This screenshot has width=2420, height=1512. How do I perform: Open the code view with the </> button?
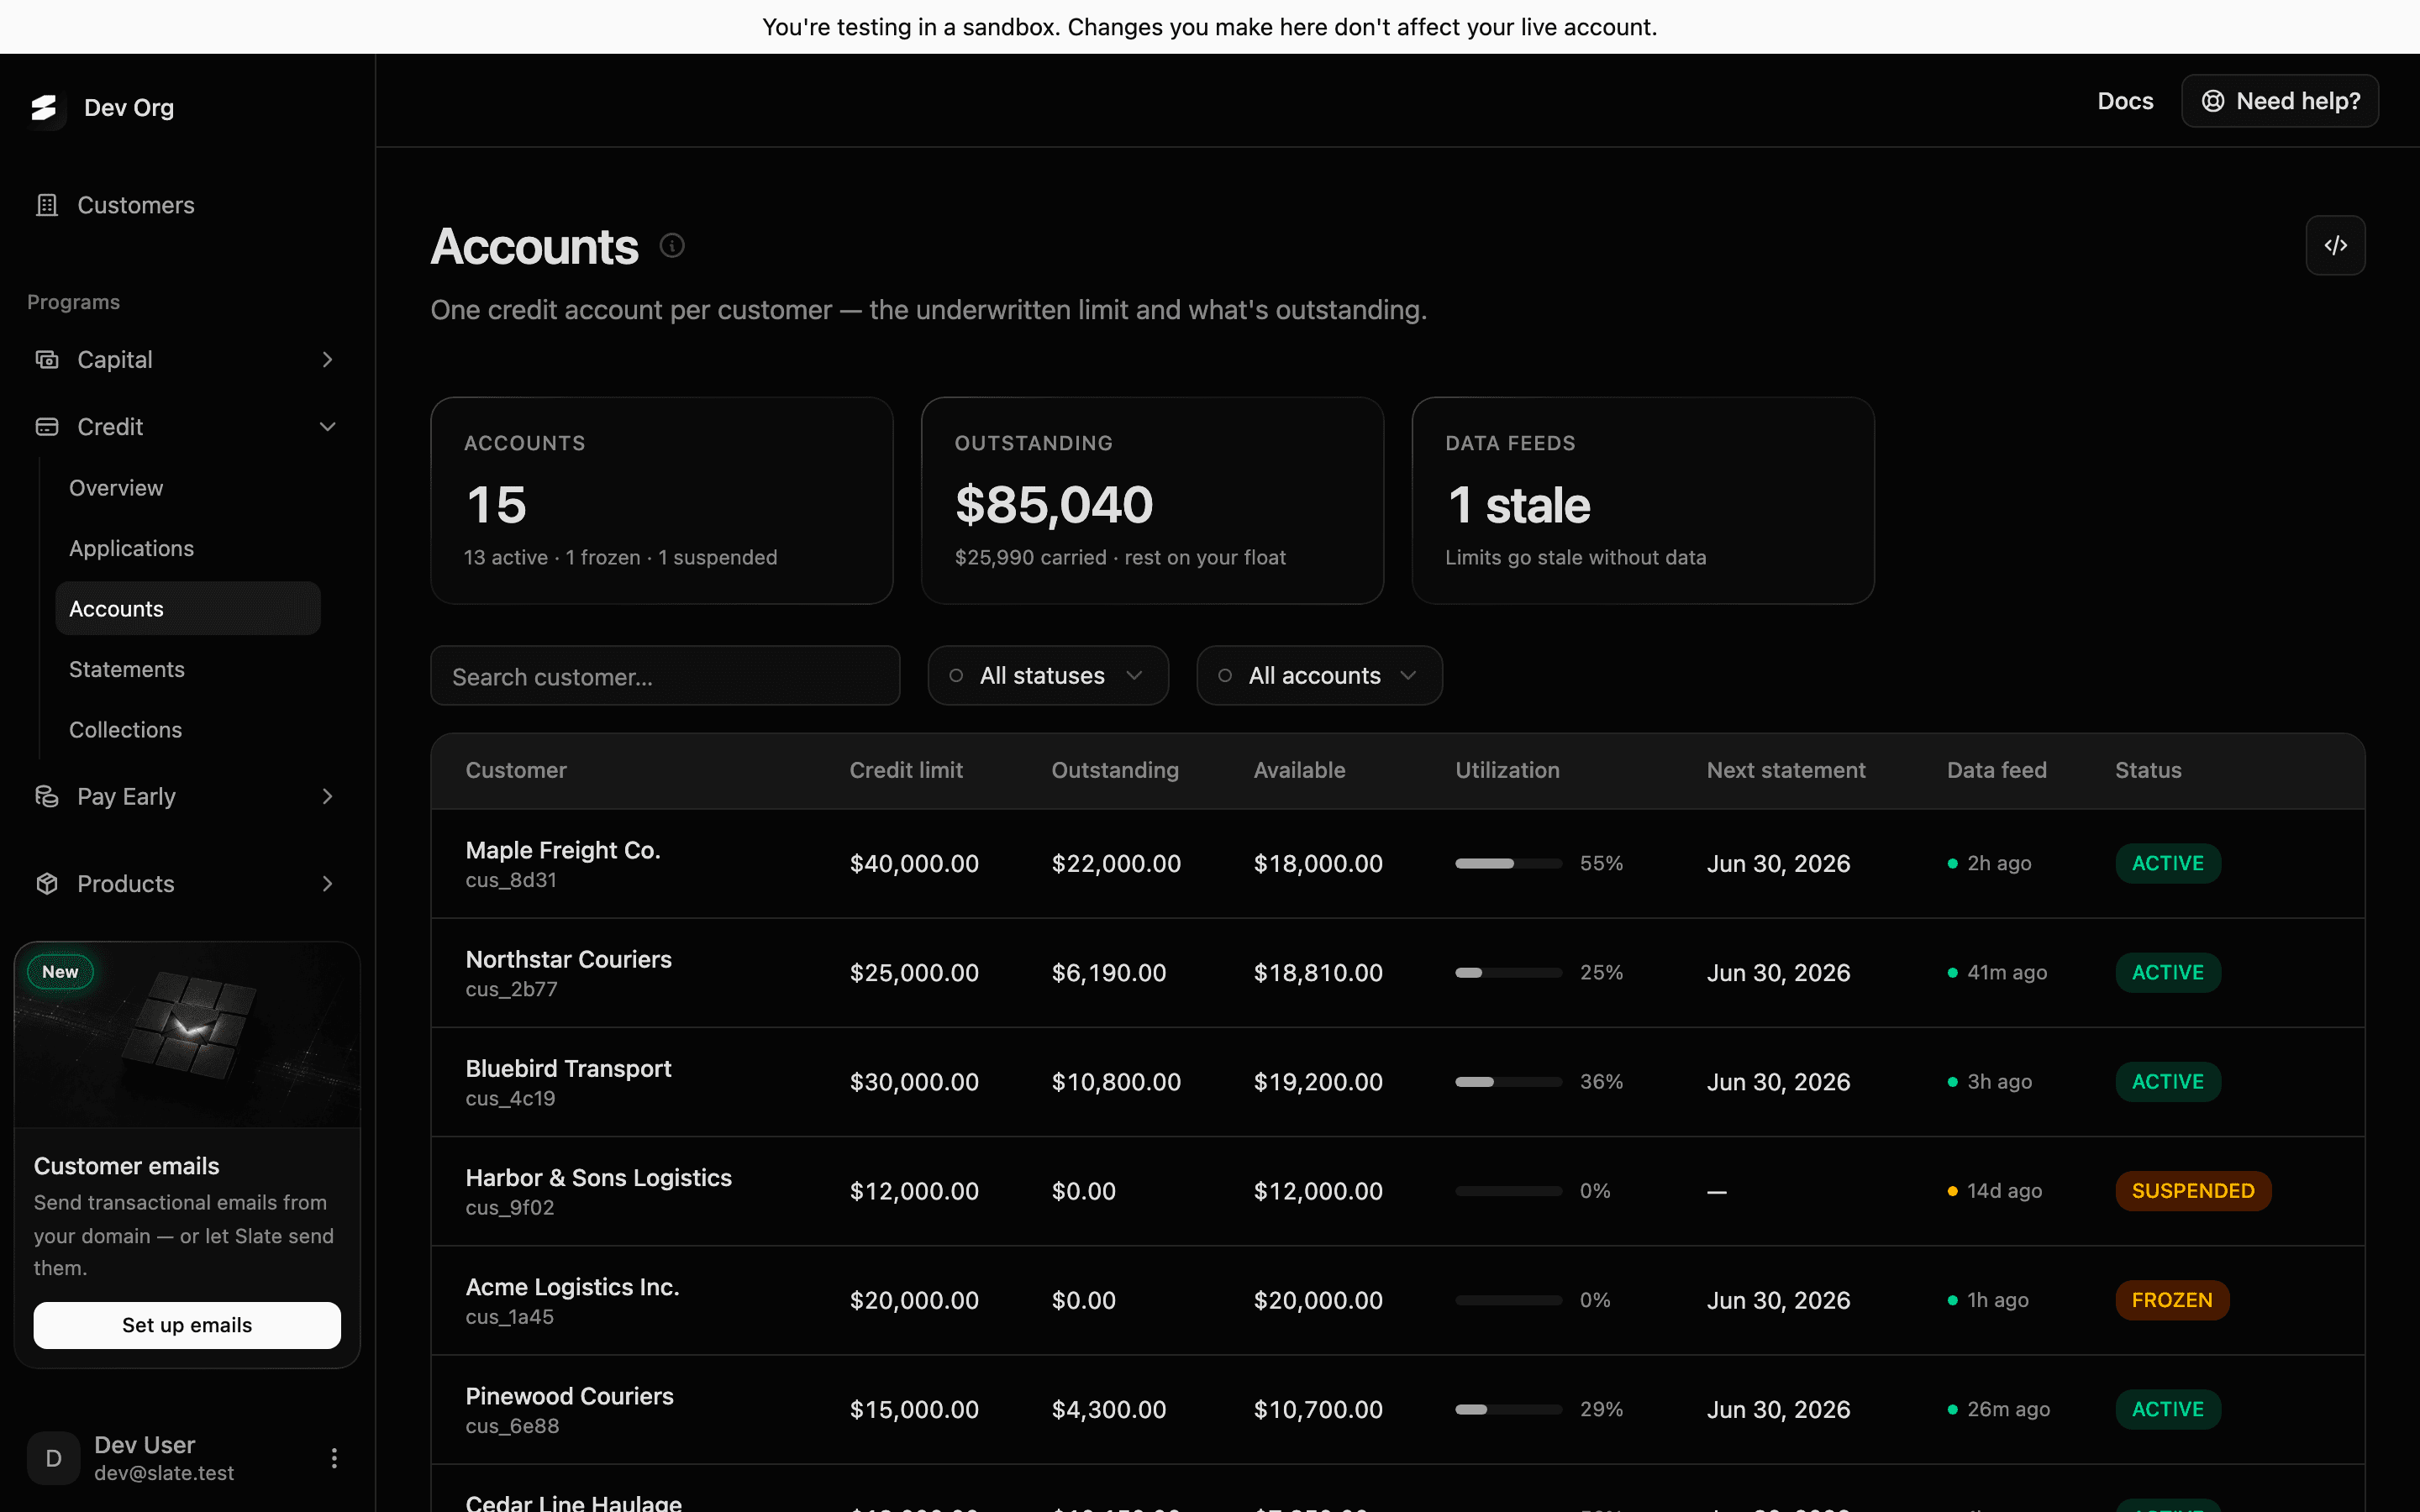pyautogui.click(x=2335, y=245)
